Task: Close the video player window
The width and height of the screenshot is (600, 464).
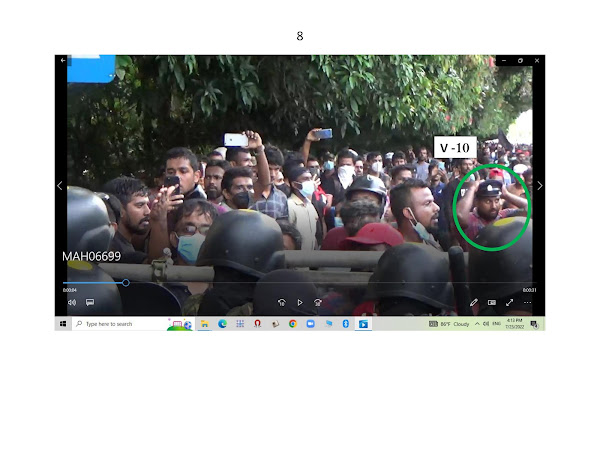Action: pyautogui.click(x=537, y=60)
